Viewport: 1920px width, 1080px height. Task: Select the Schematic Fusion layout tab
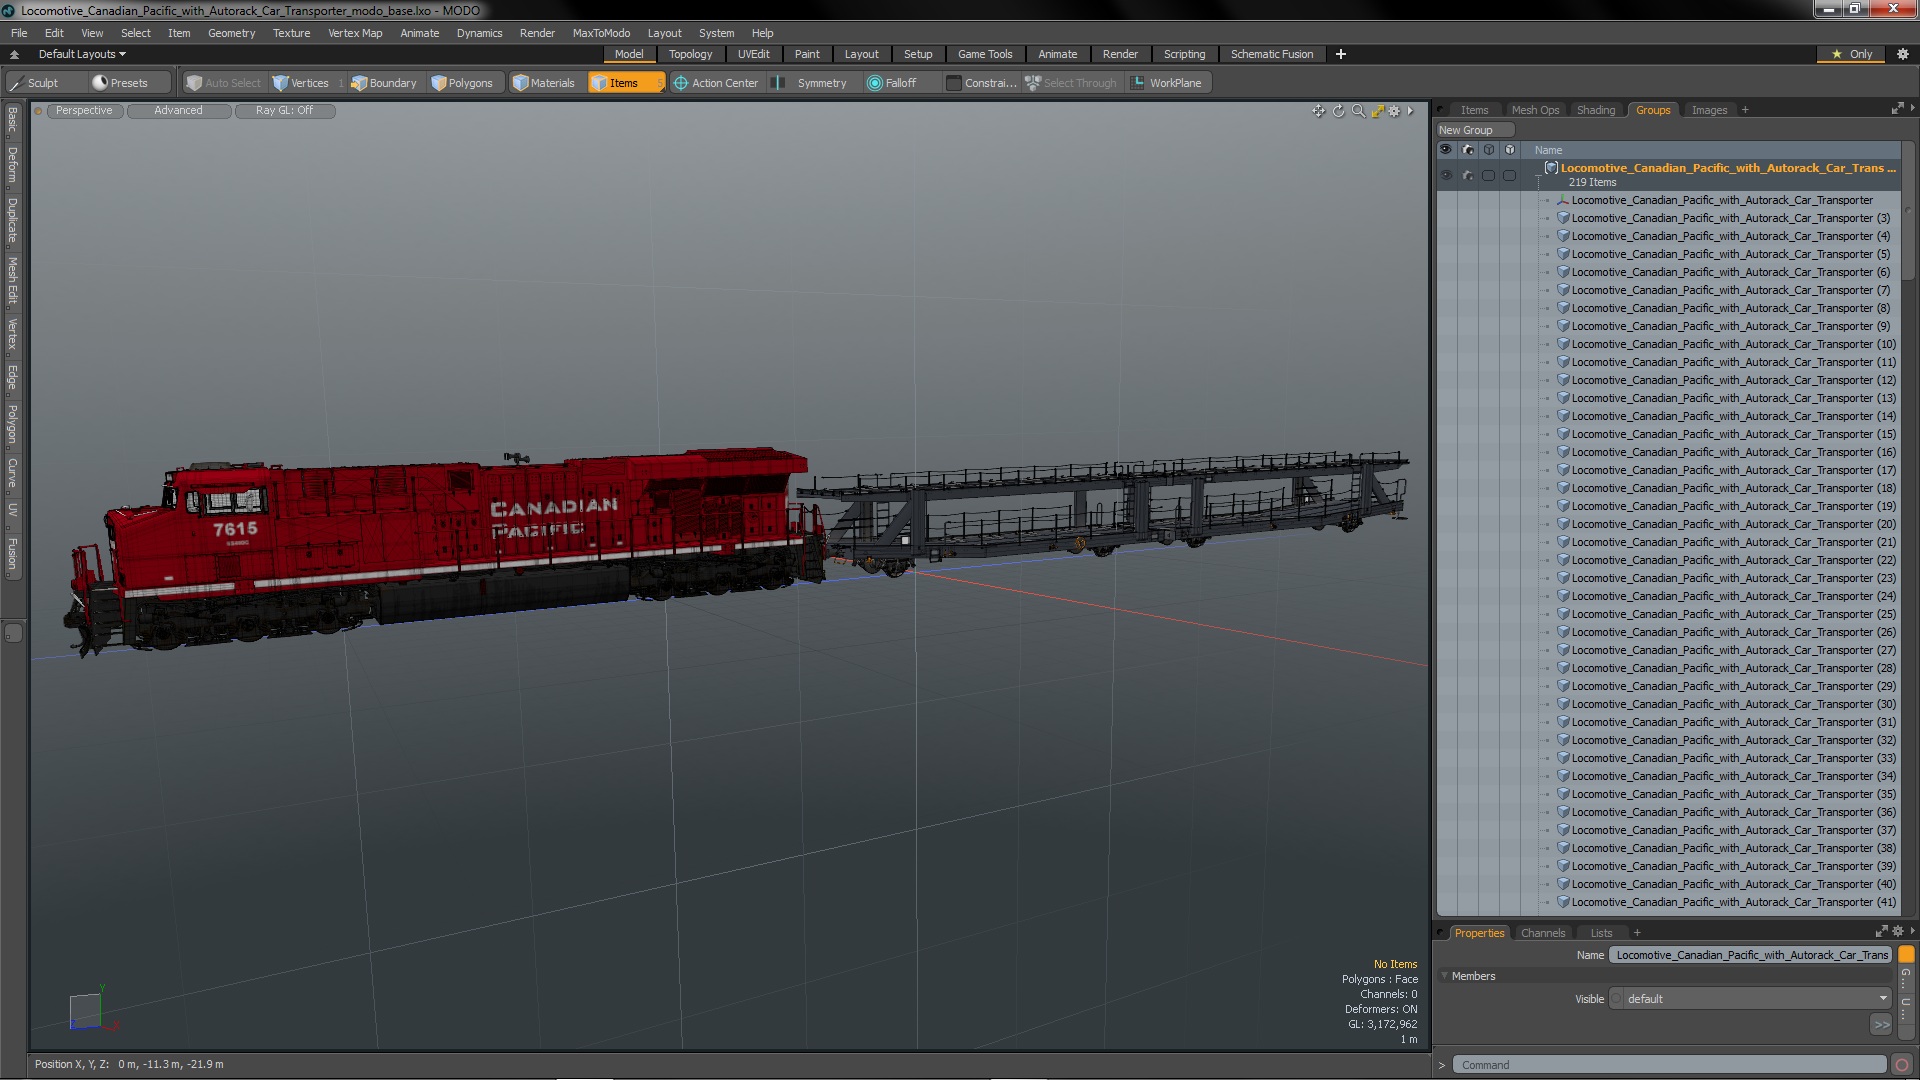pos(1271,54)
